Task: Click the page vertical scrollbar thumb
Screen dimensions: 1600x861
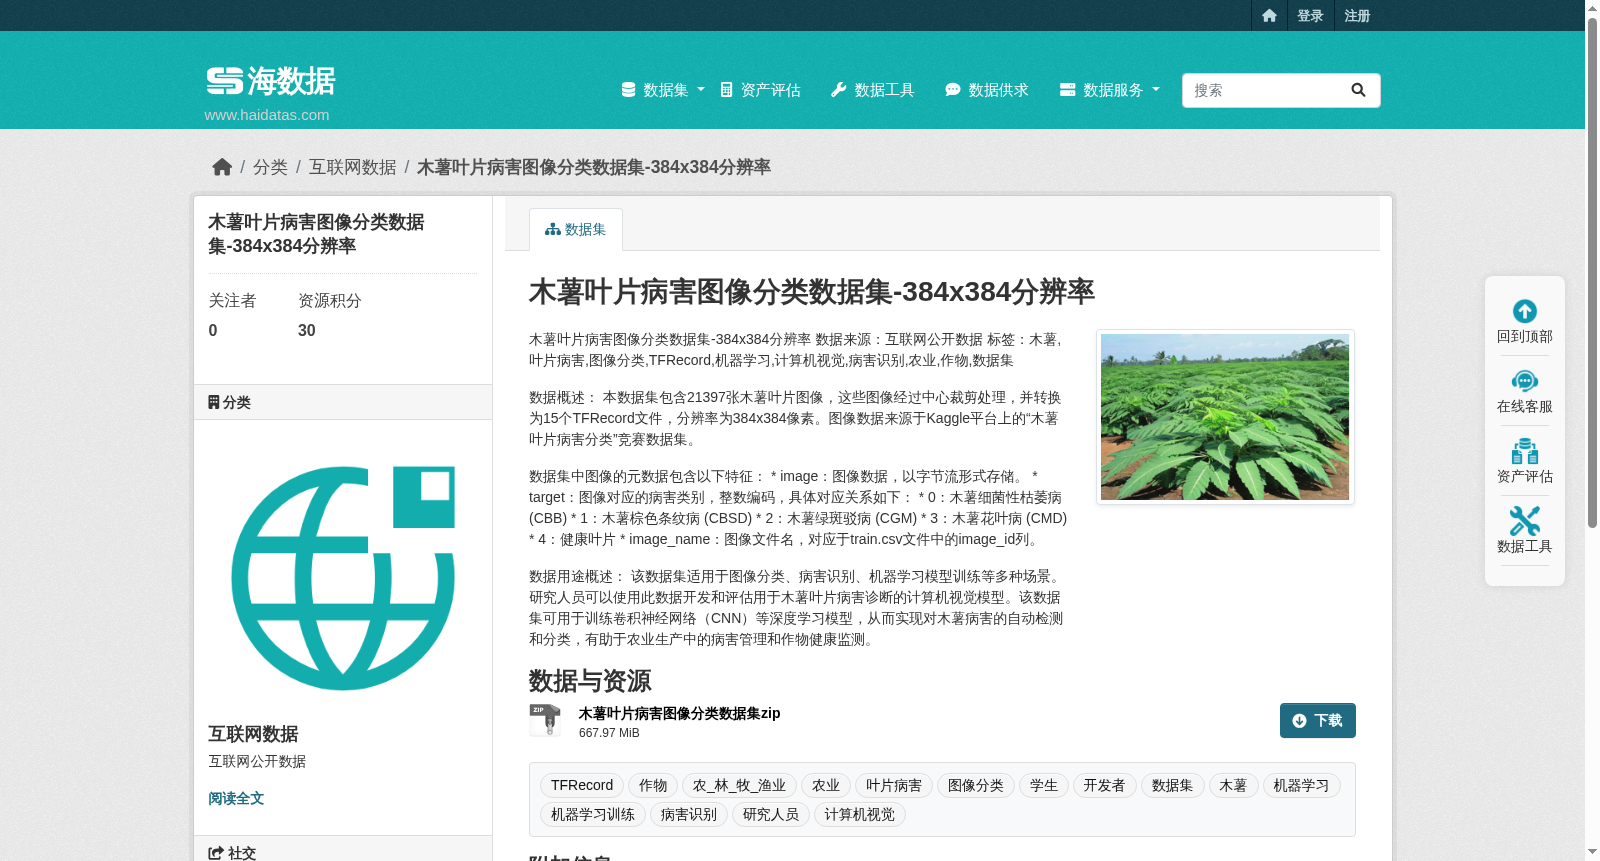Action: pos(1592,272)
